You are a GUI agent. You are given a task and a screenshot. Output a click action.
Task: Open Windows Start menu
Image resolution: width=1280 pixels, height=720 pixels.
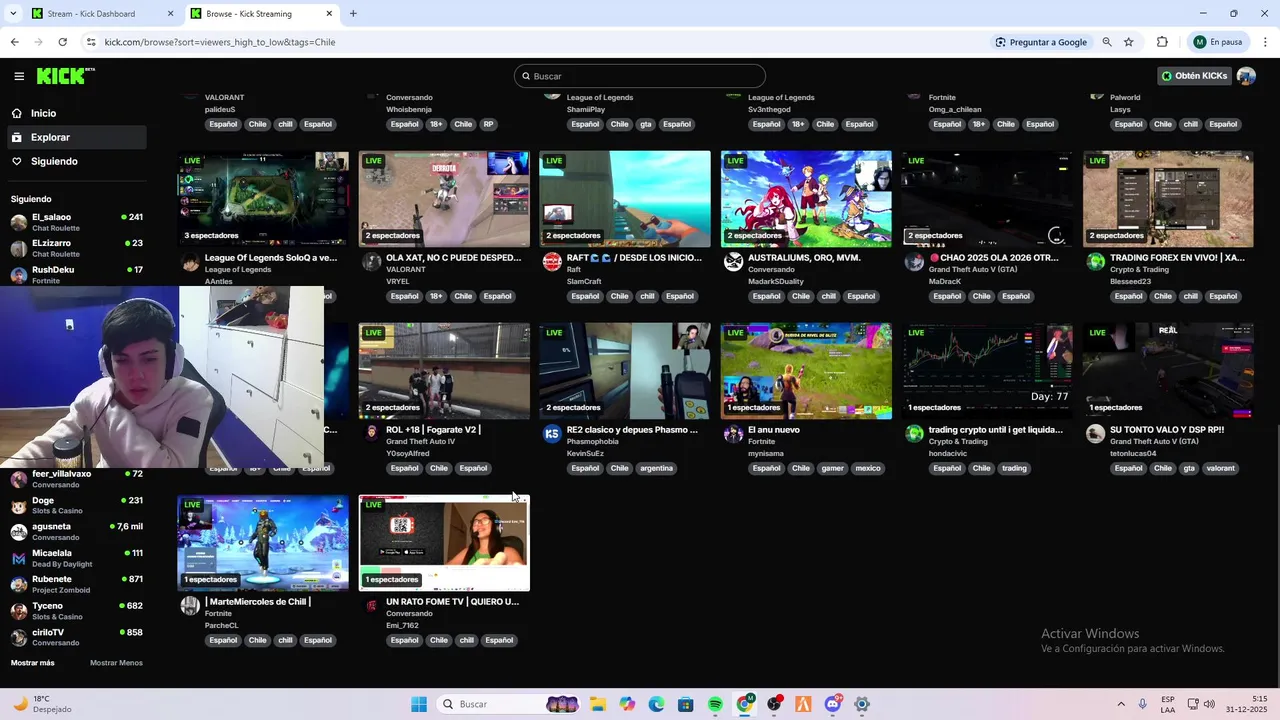(419, 704)
